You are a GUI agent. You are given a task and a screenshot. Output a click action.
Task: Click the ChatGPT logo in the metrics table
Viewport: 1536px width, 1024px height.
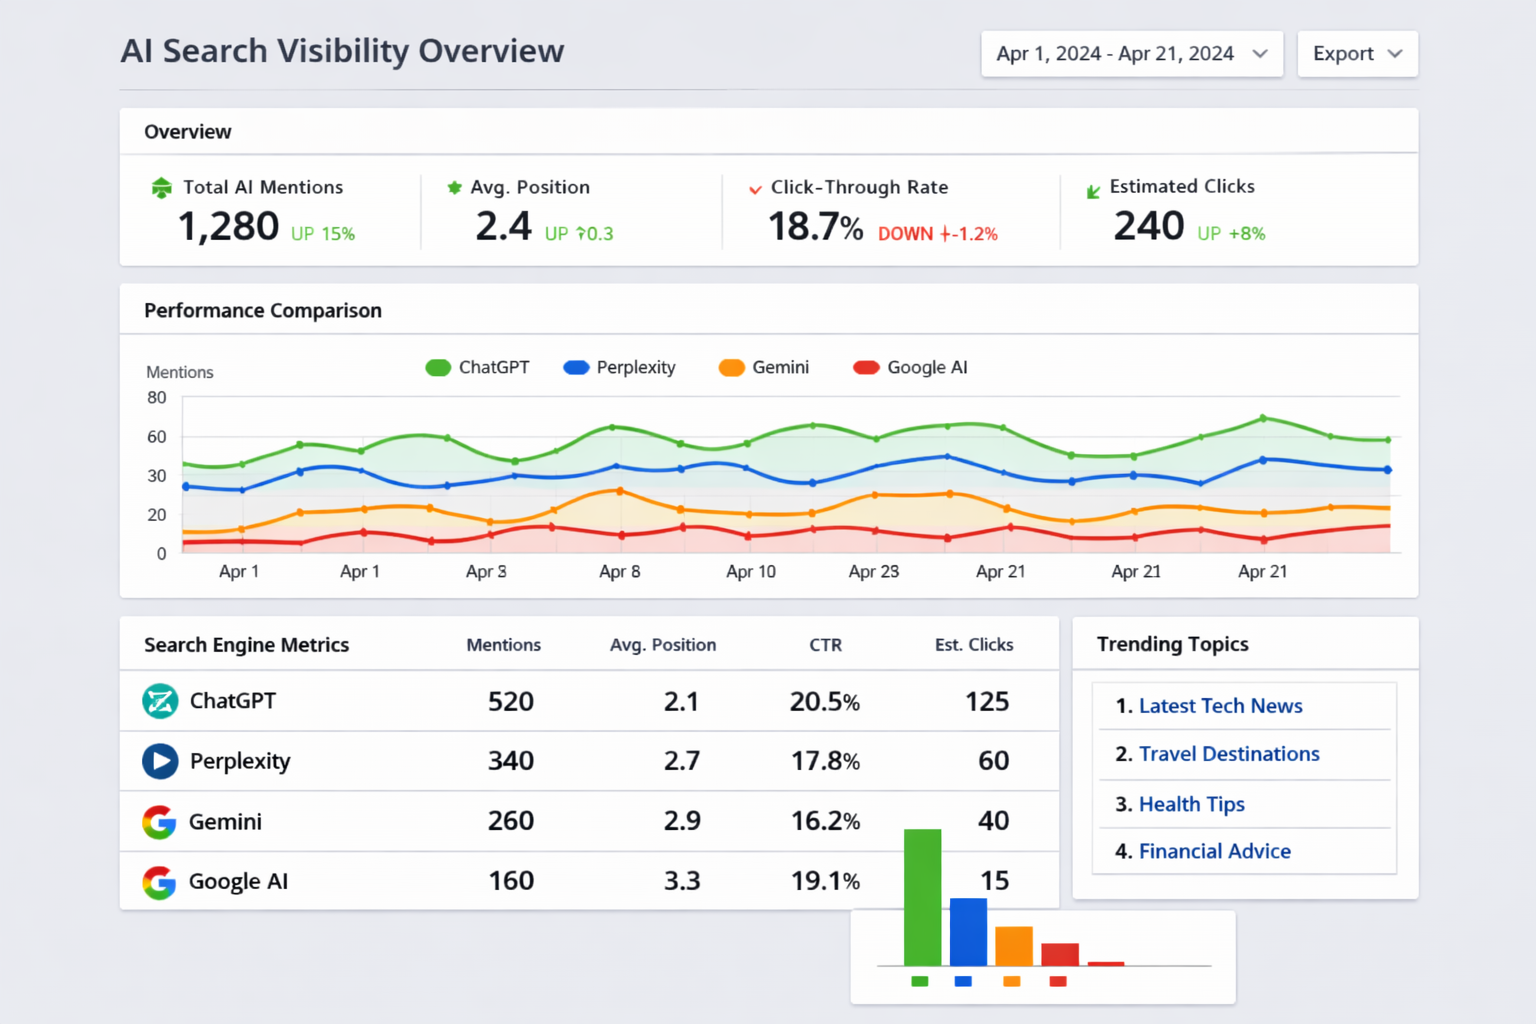(160, 701)
